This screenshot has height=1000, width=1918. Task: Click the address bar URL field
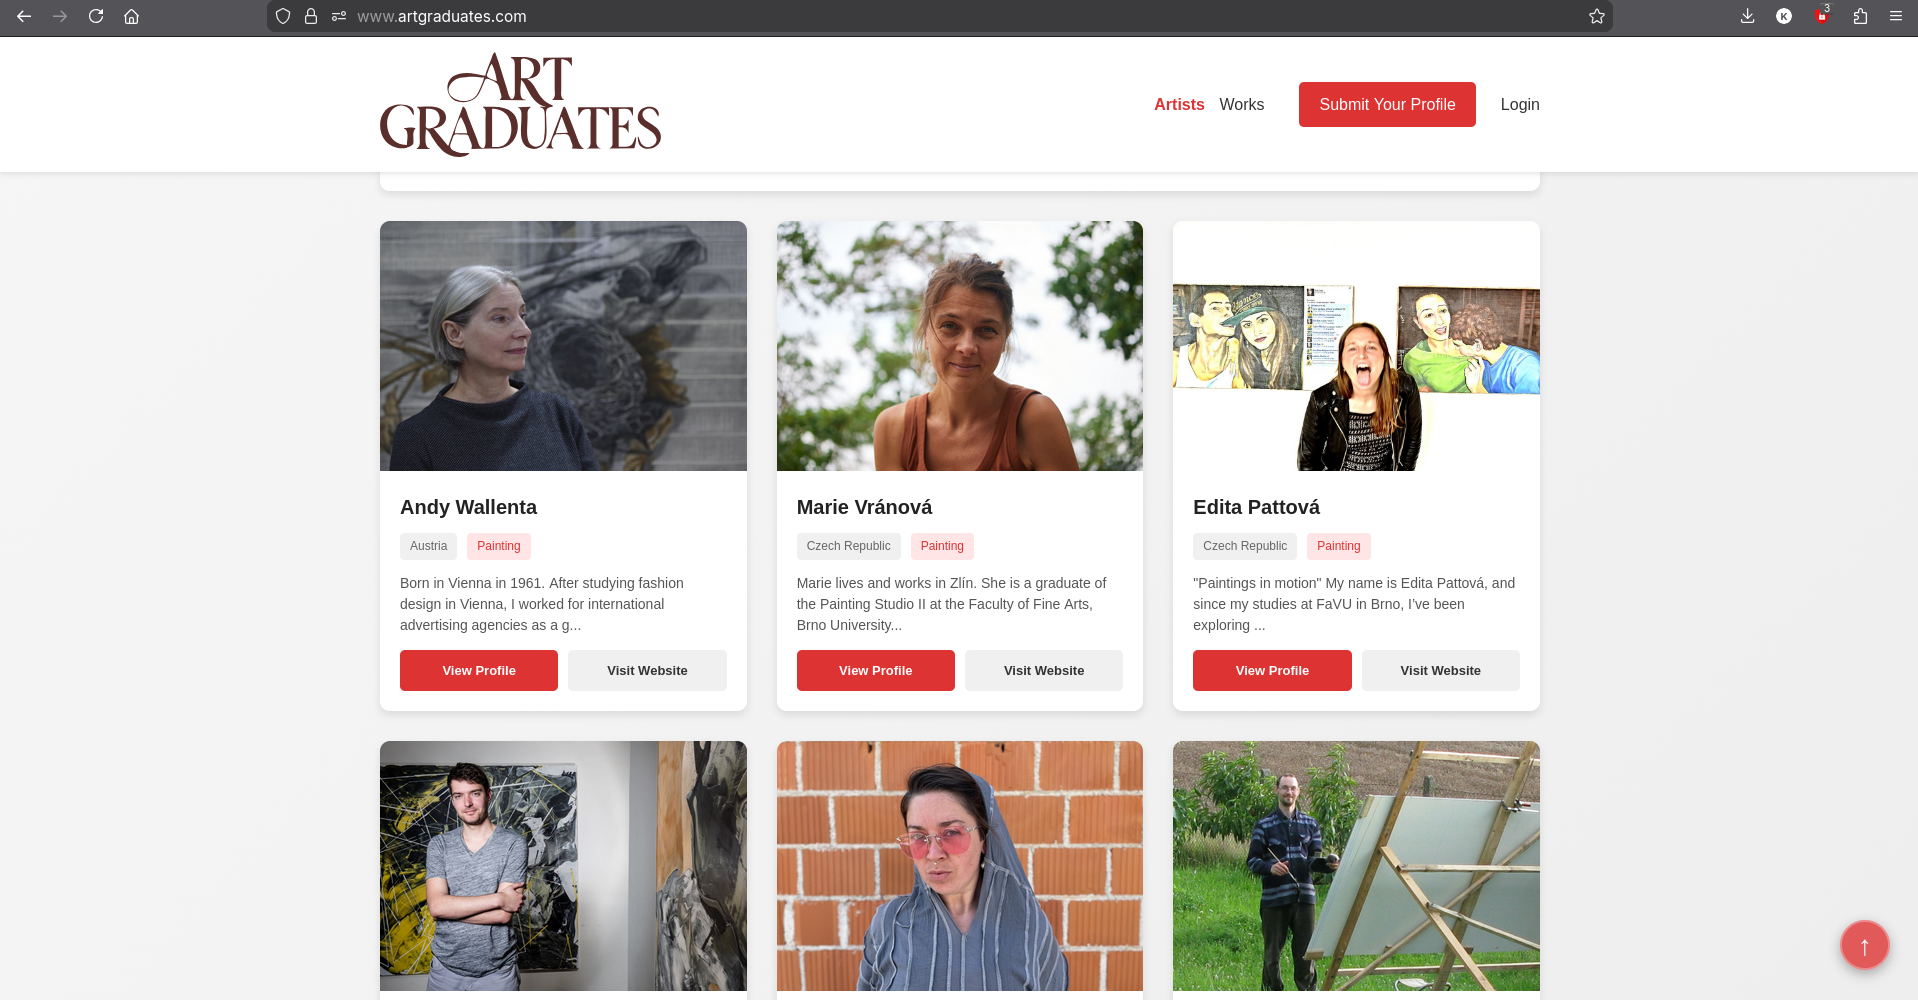coord(940,16)
